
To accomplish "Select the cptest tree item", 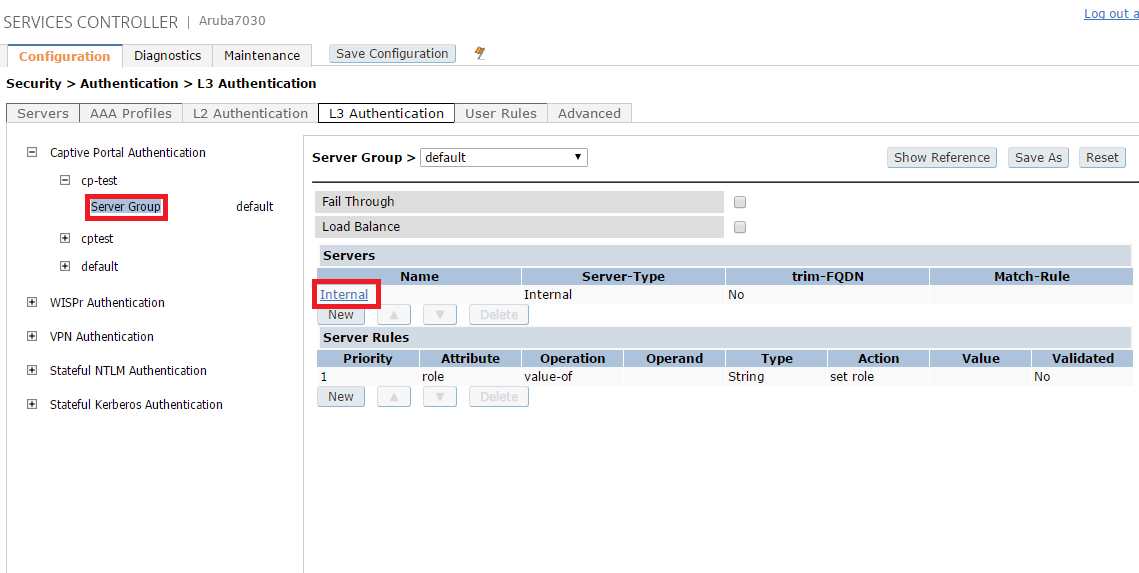I will point(97,238).
